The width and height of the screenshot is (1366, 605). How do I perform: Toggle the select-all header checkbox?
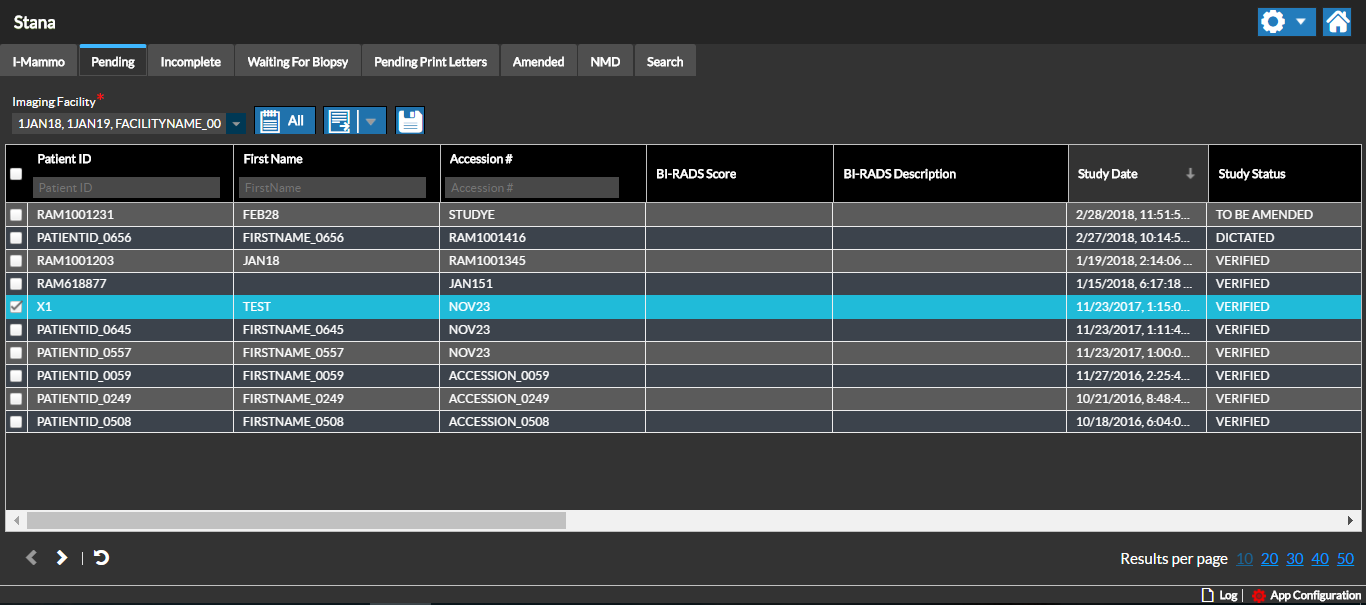pos(16,174)
